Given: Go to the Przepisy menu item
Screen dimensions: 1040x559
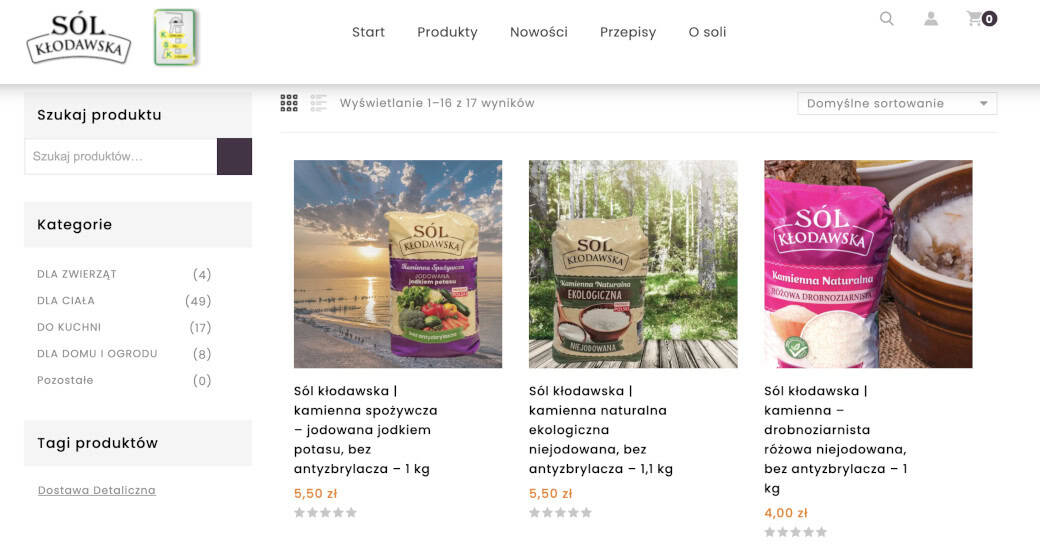Looking at the screenshot, I should (628, 32).
